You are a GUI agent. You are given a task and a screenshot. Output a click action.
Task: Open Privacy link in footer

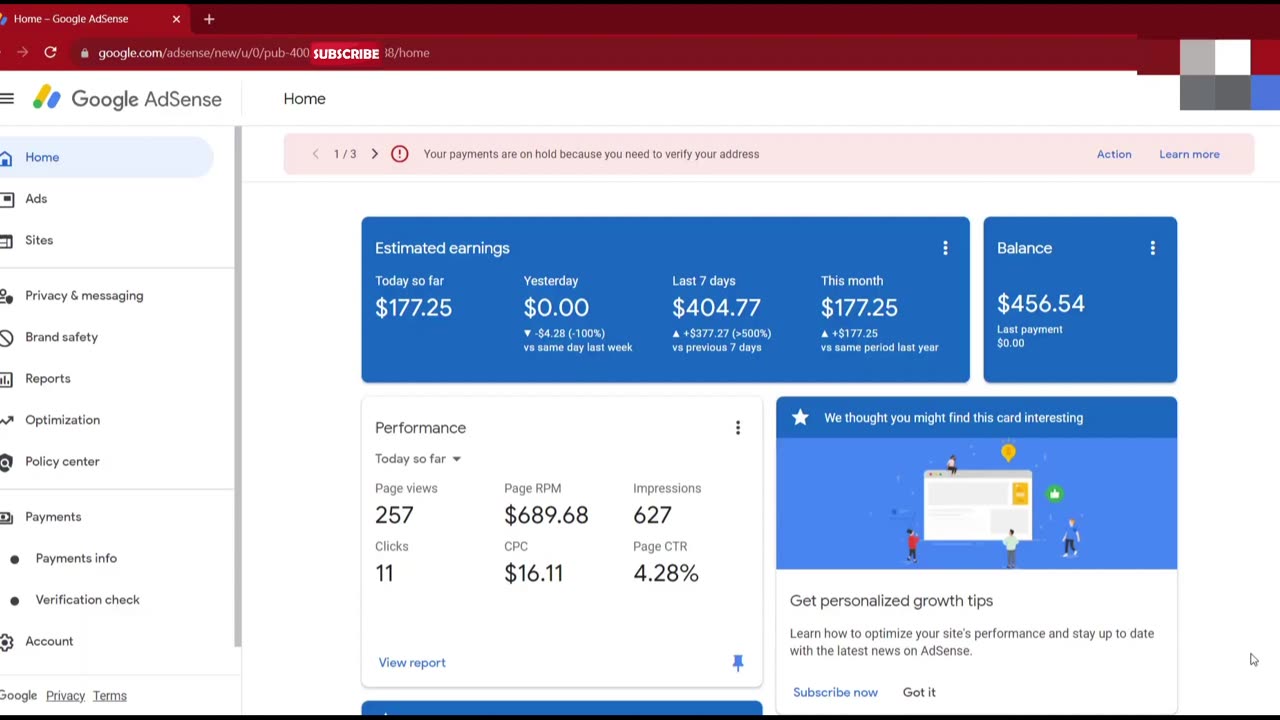[x=65, y=696]
